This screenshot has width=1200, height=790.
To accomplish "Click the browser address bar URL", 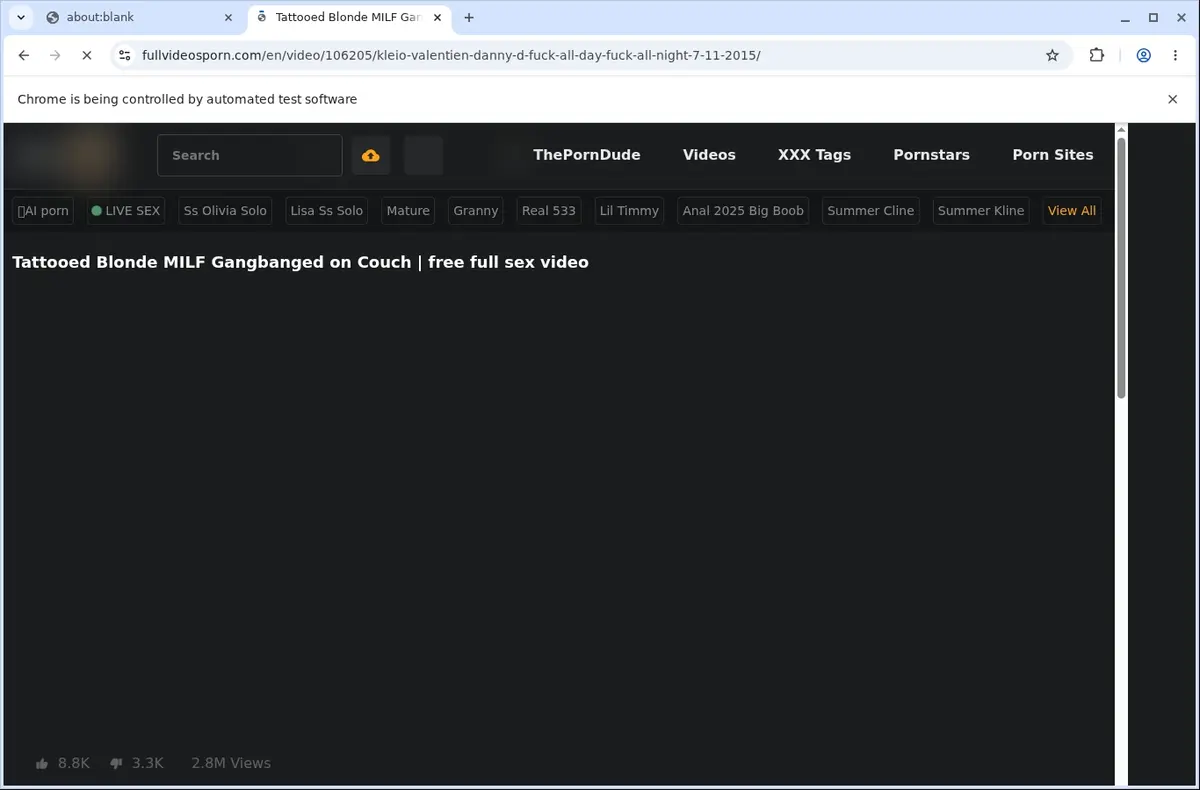I will pos(451,55).
